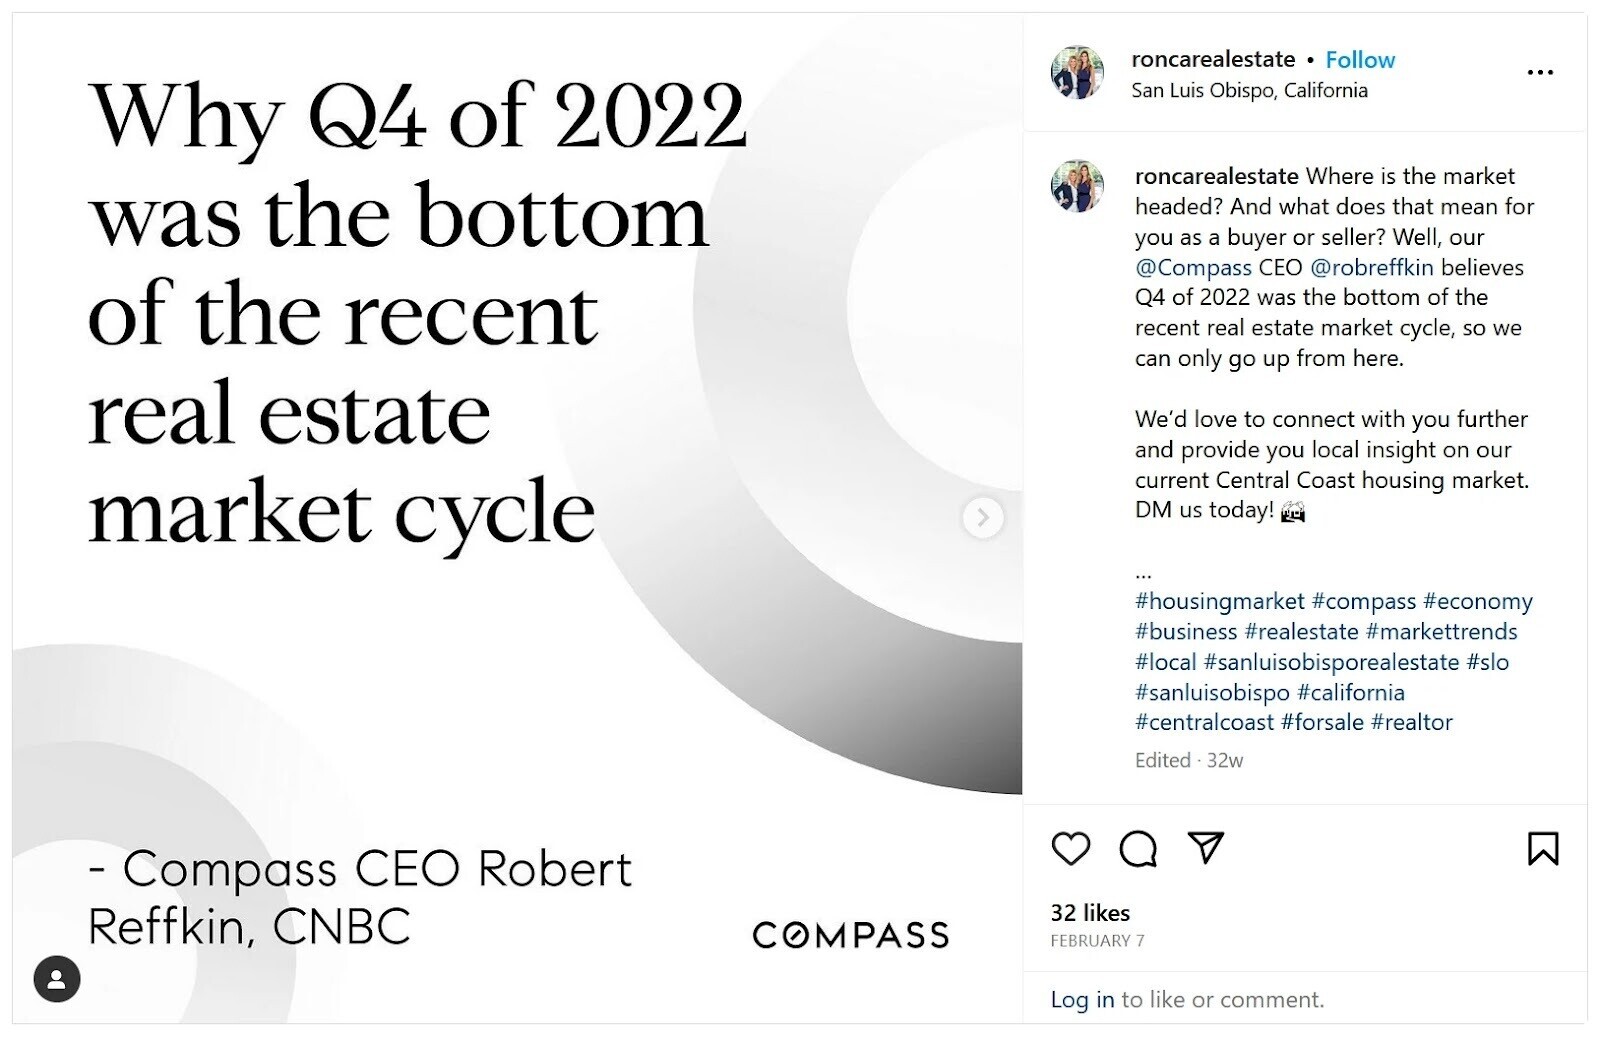Open the #sanluisobisporealestate hashtag

pos(1331,662)
